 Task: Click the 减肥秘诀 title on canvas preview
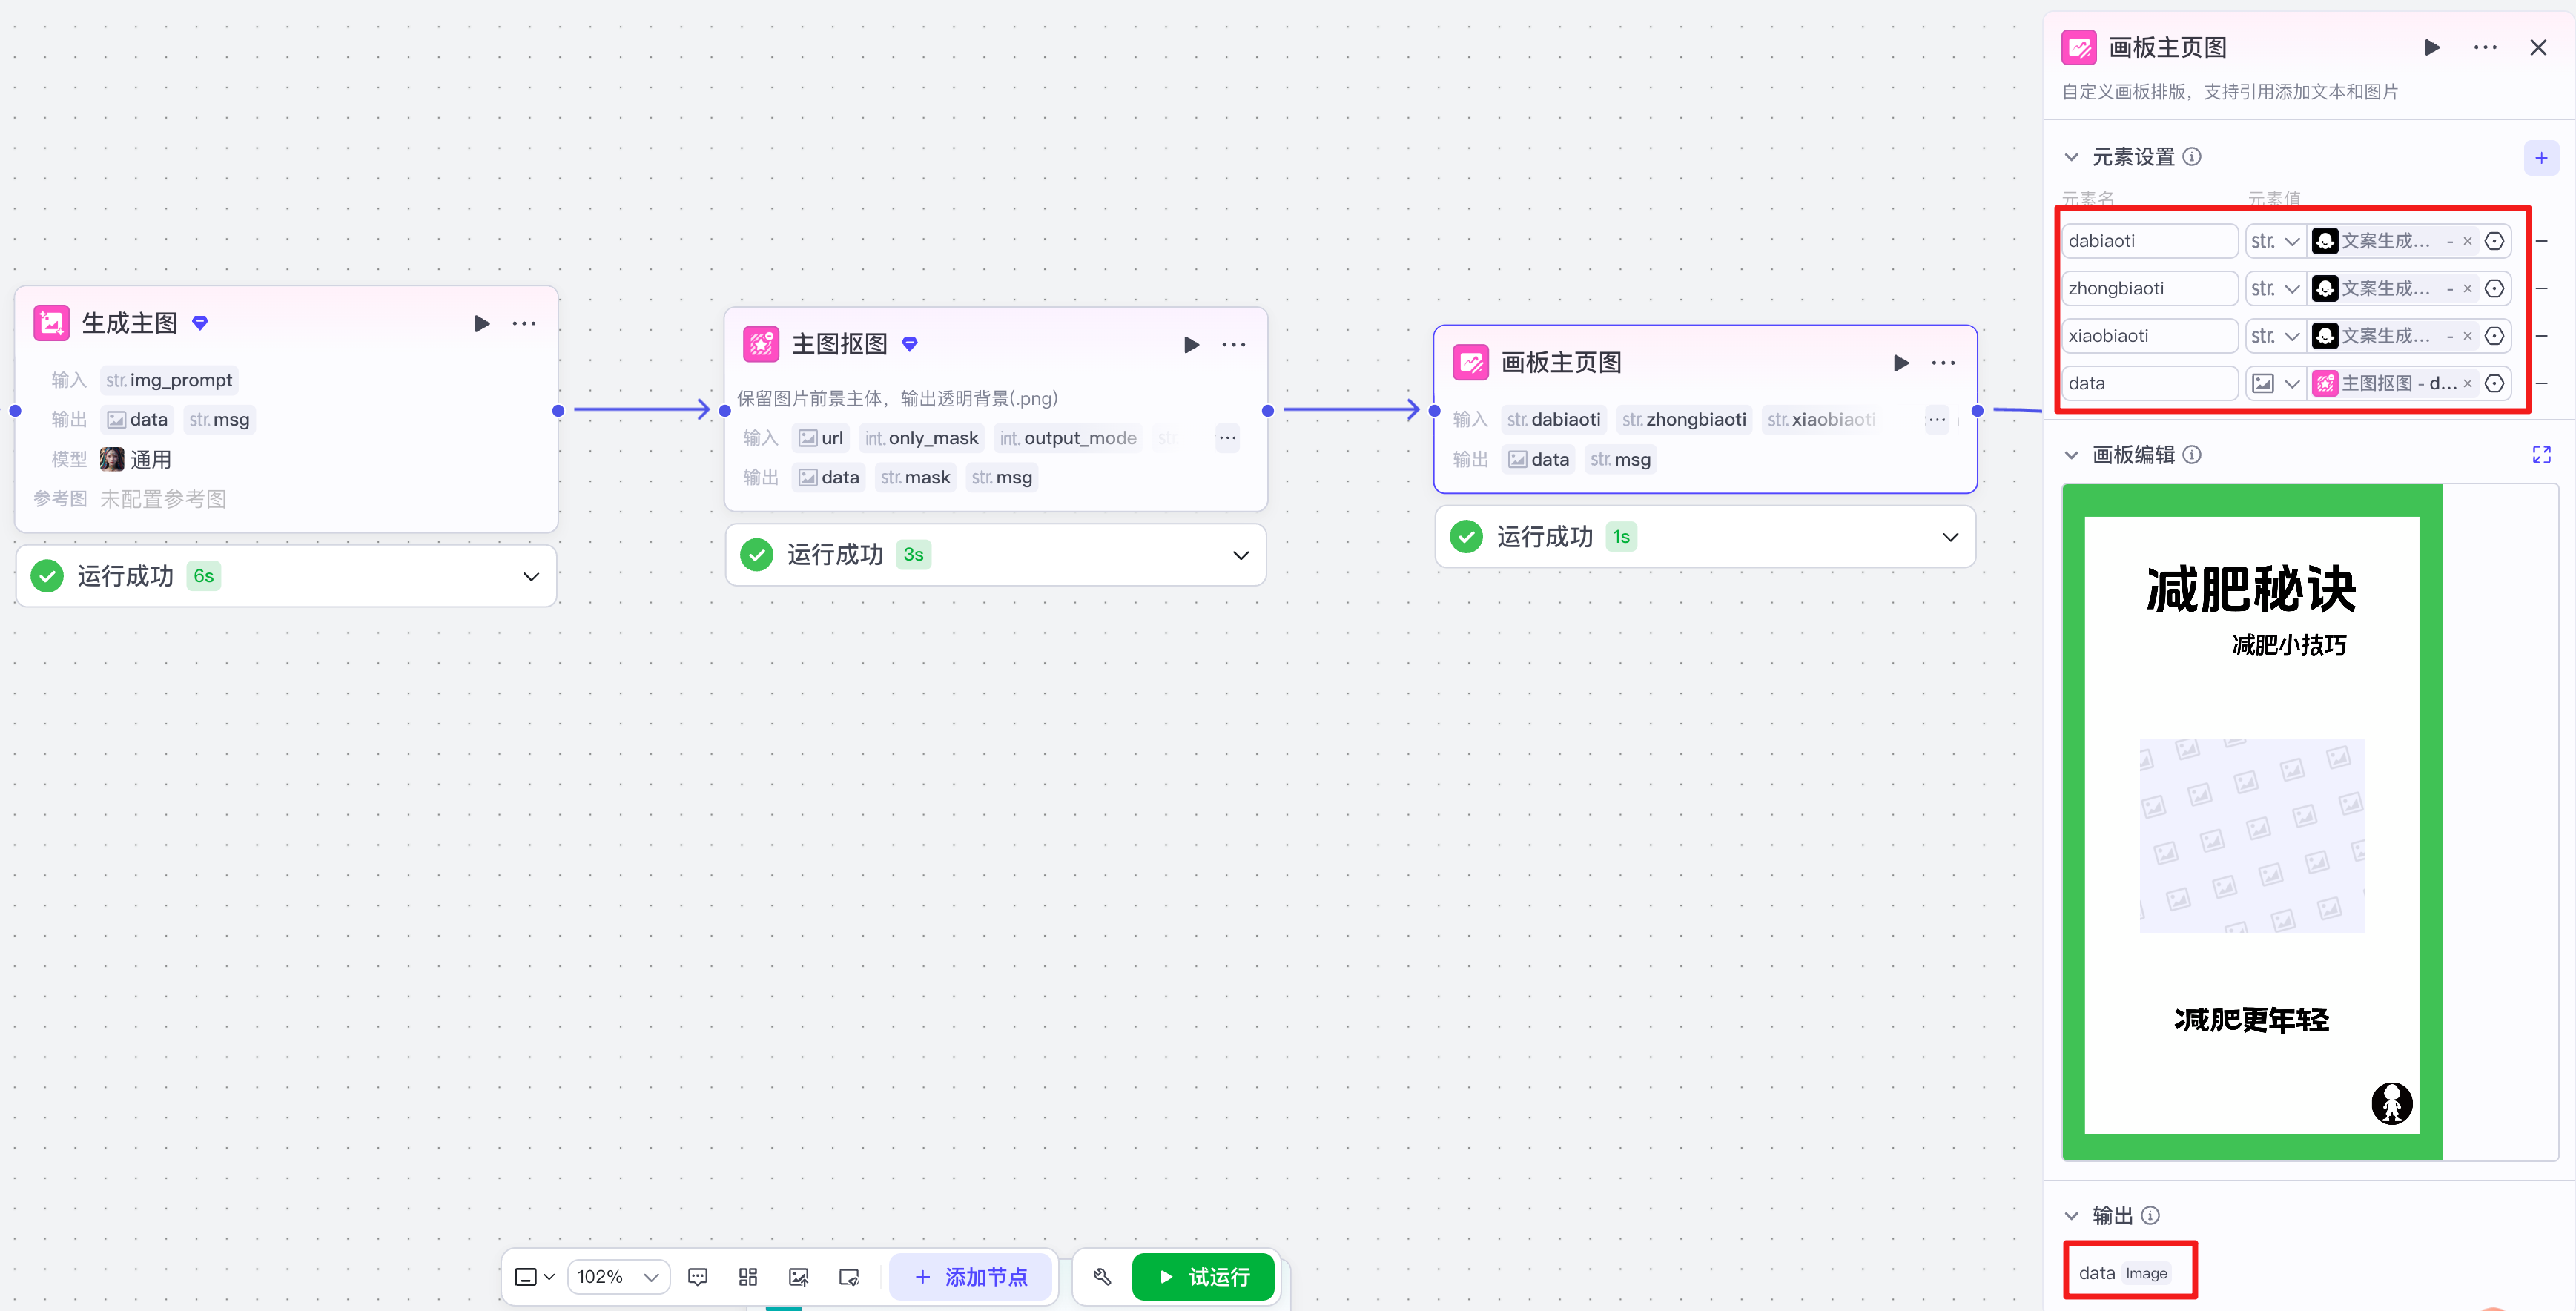2250,589
